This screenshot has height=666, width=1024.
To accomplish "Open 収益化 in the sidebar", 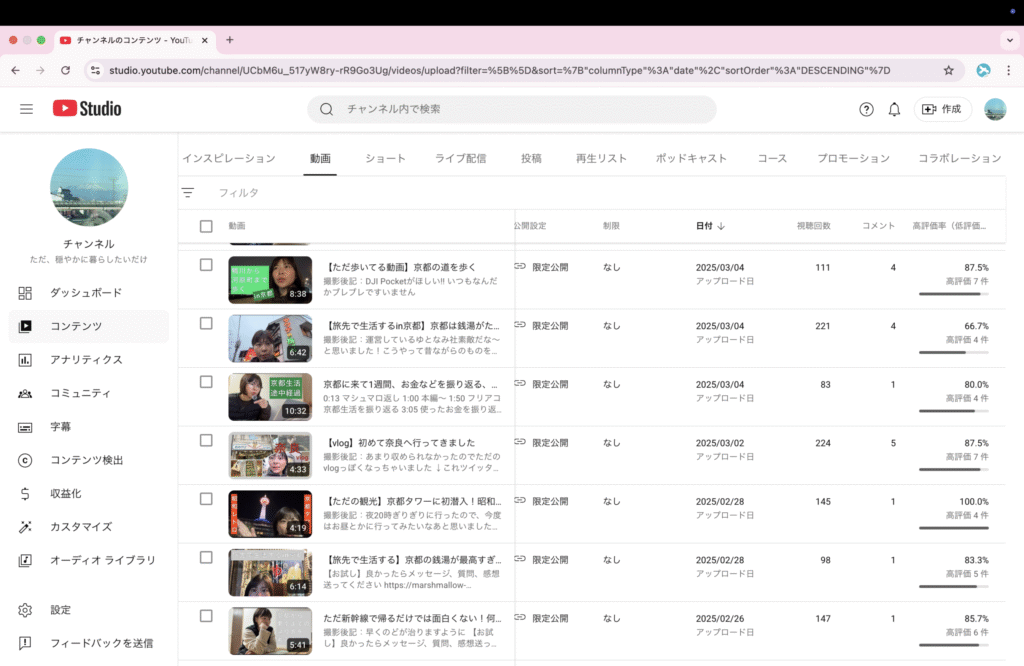I will 66,494.
